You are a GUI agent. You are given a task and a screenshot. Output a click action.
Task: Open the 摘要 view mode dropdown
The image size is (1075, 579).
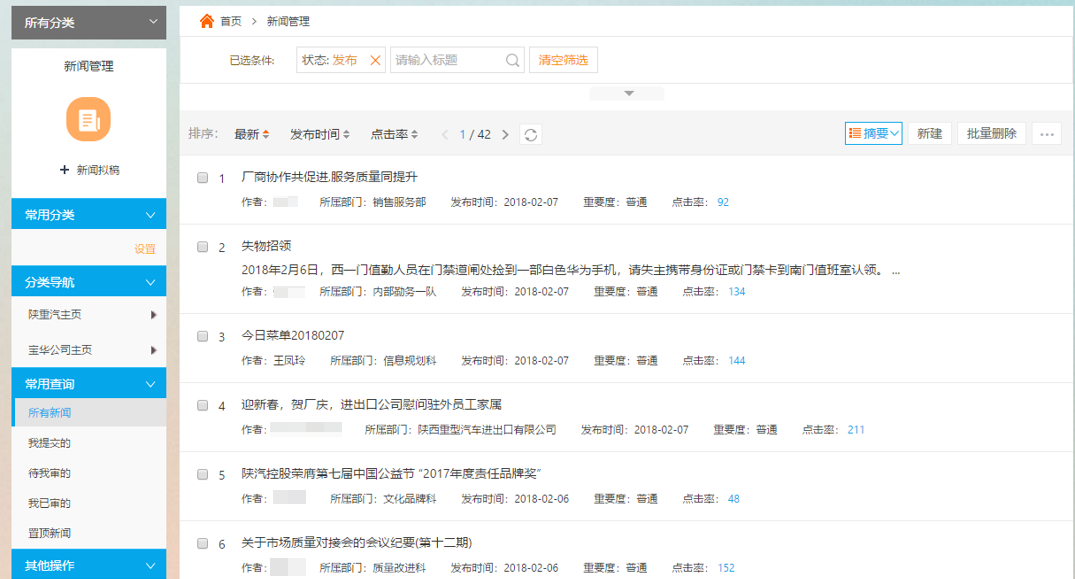pyautogui.click(x=873, y=134)
